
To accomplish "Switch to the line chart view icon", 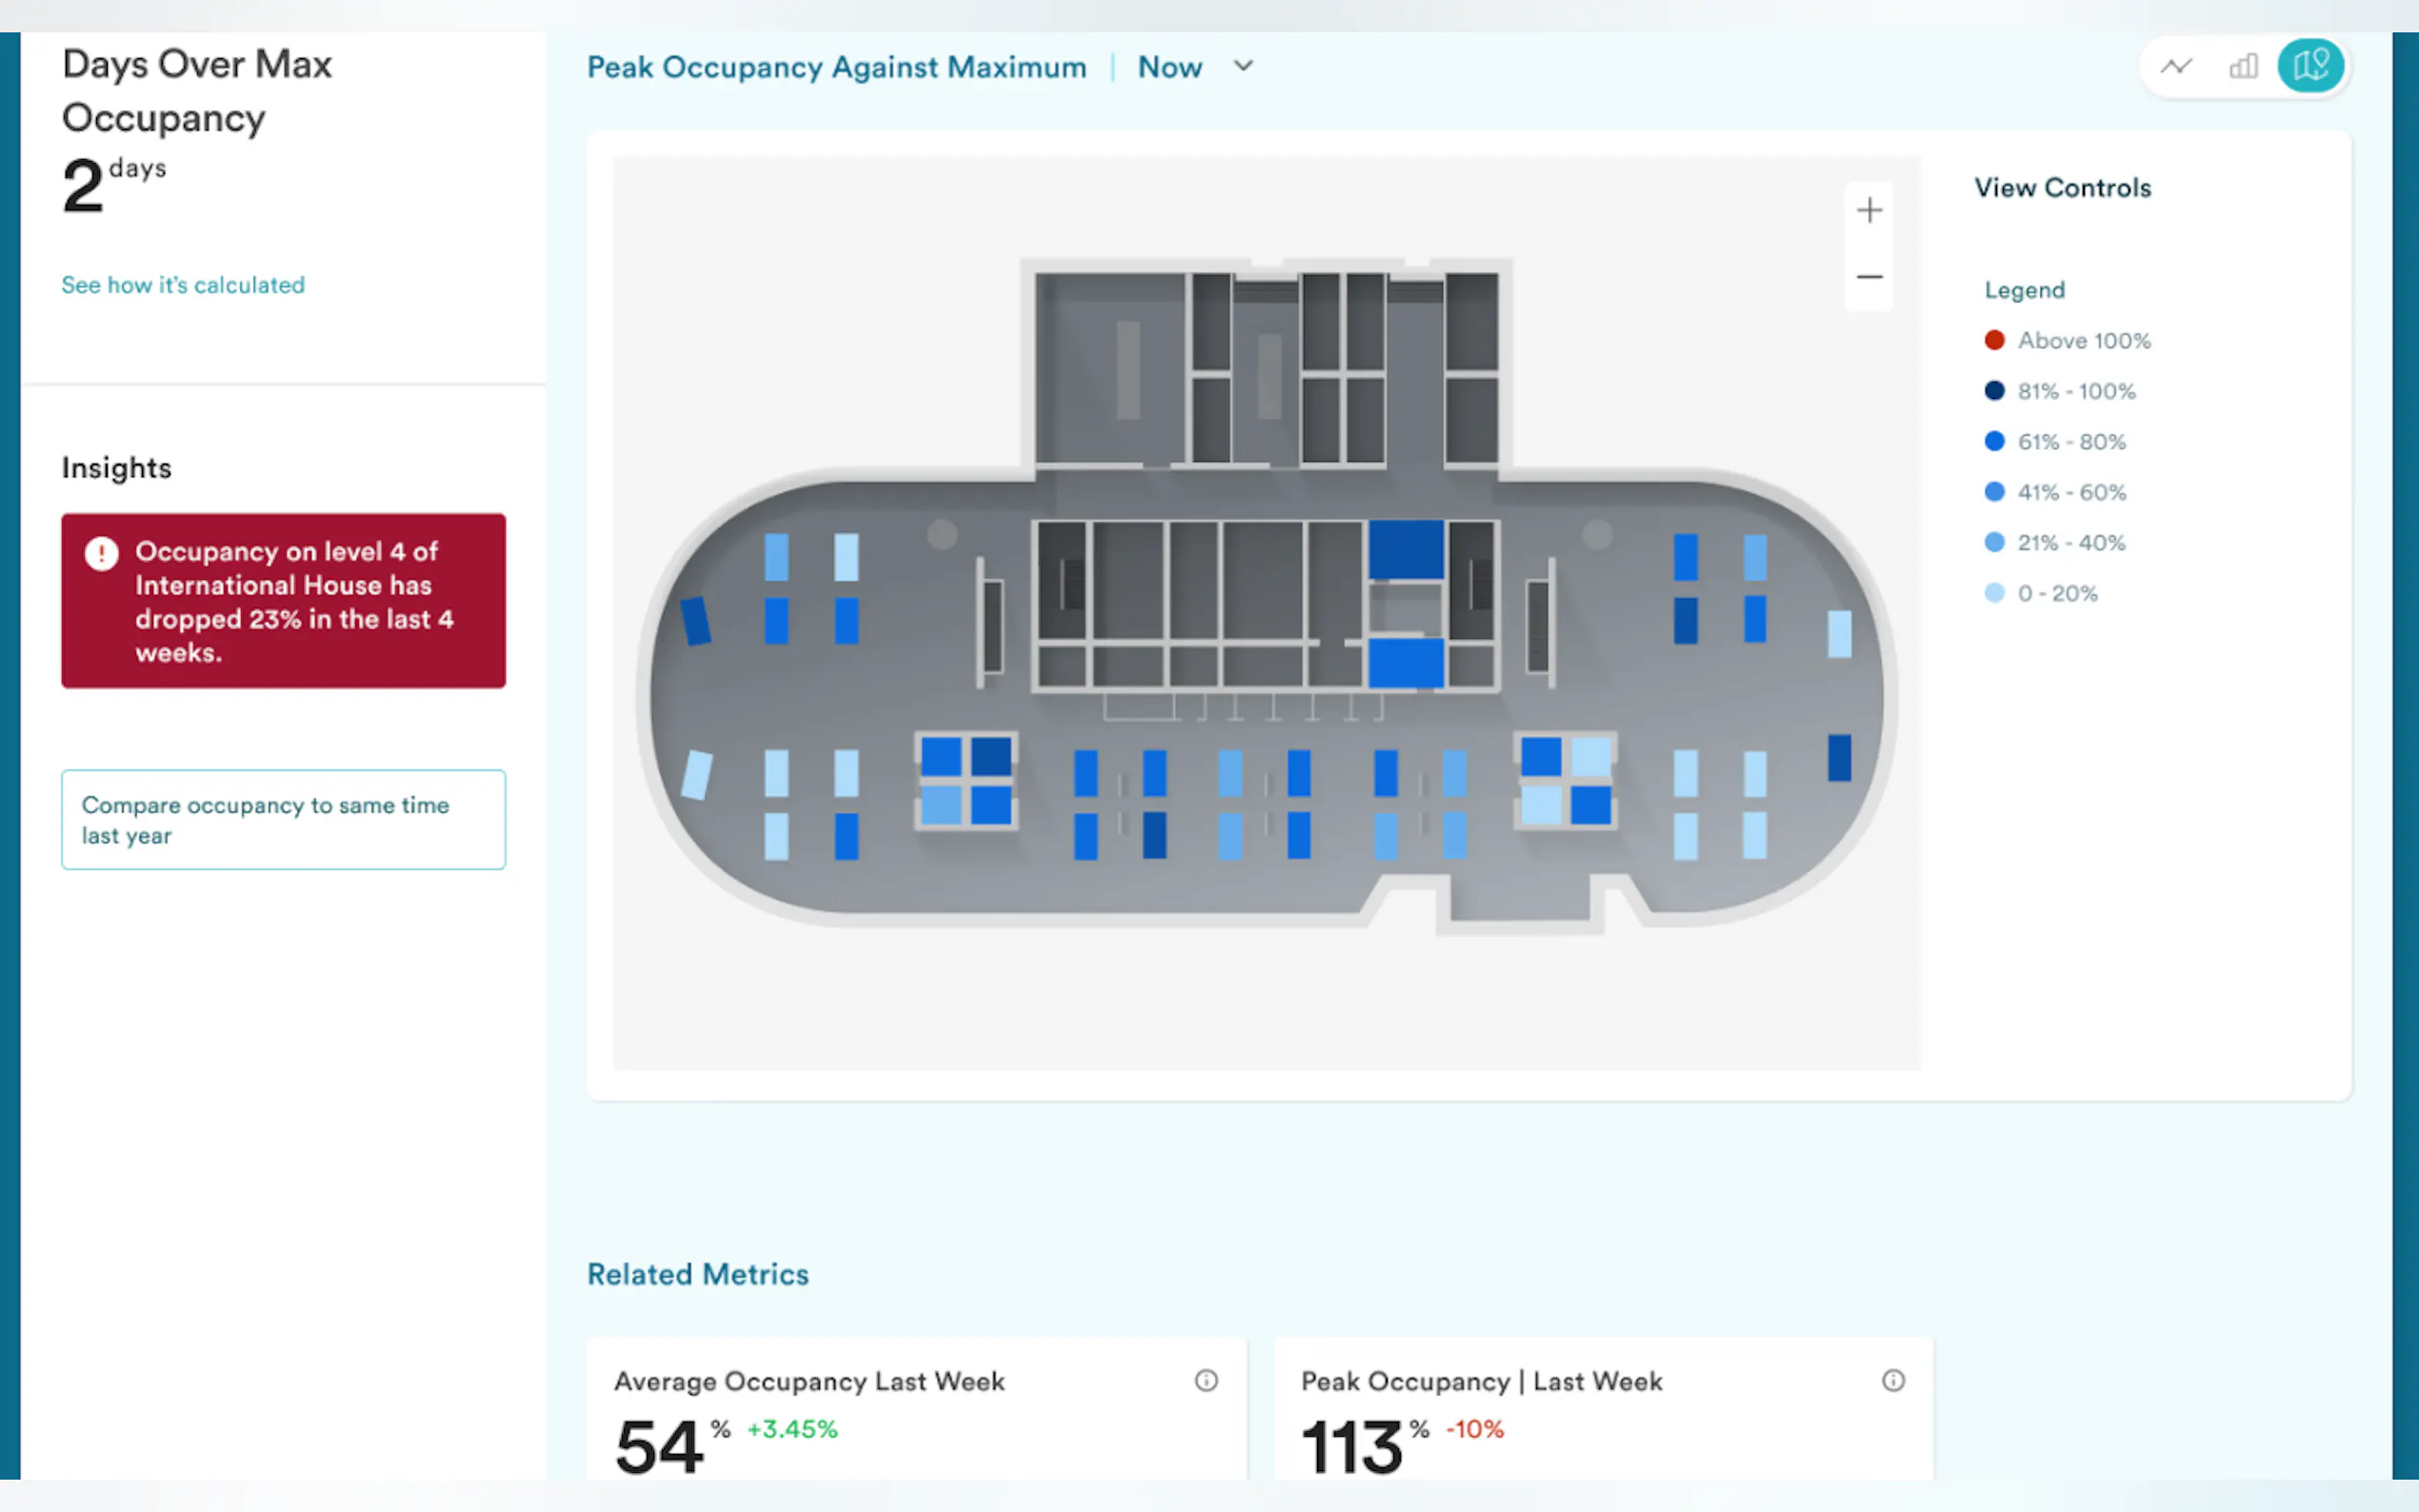I will [2176, 67].
